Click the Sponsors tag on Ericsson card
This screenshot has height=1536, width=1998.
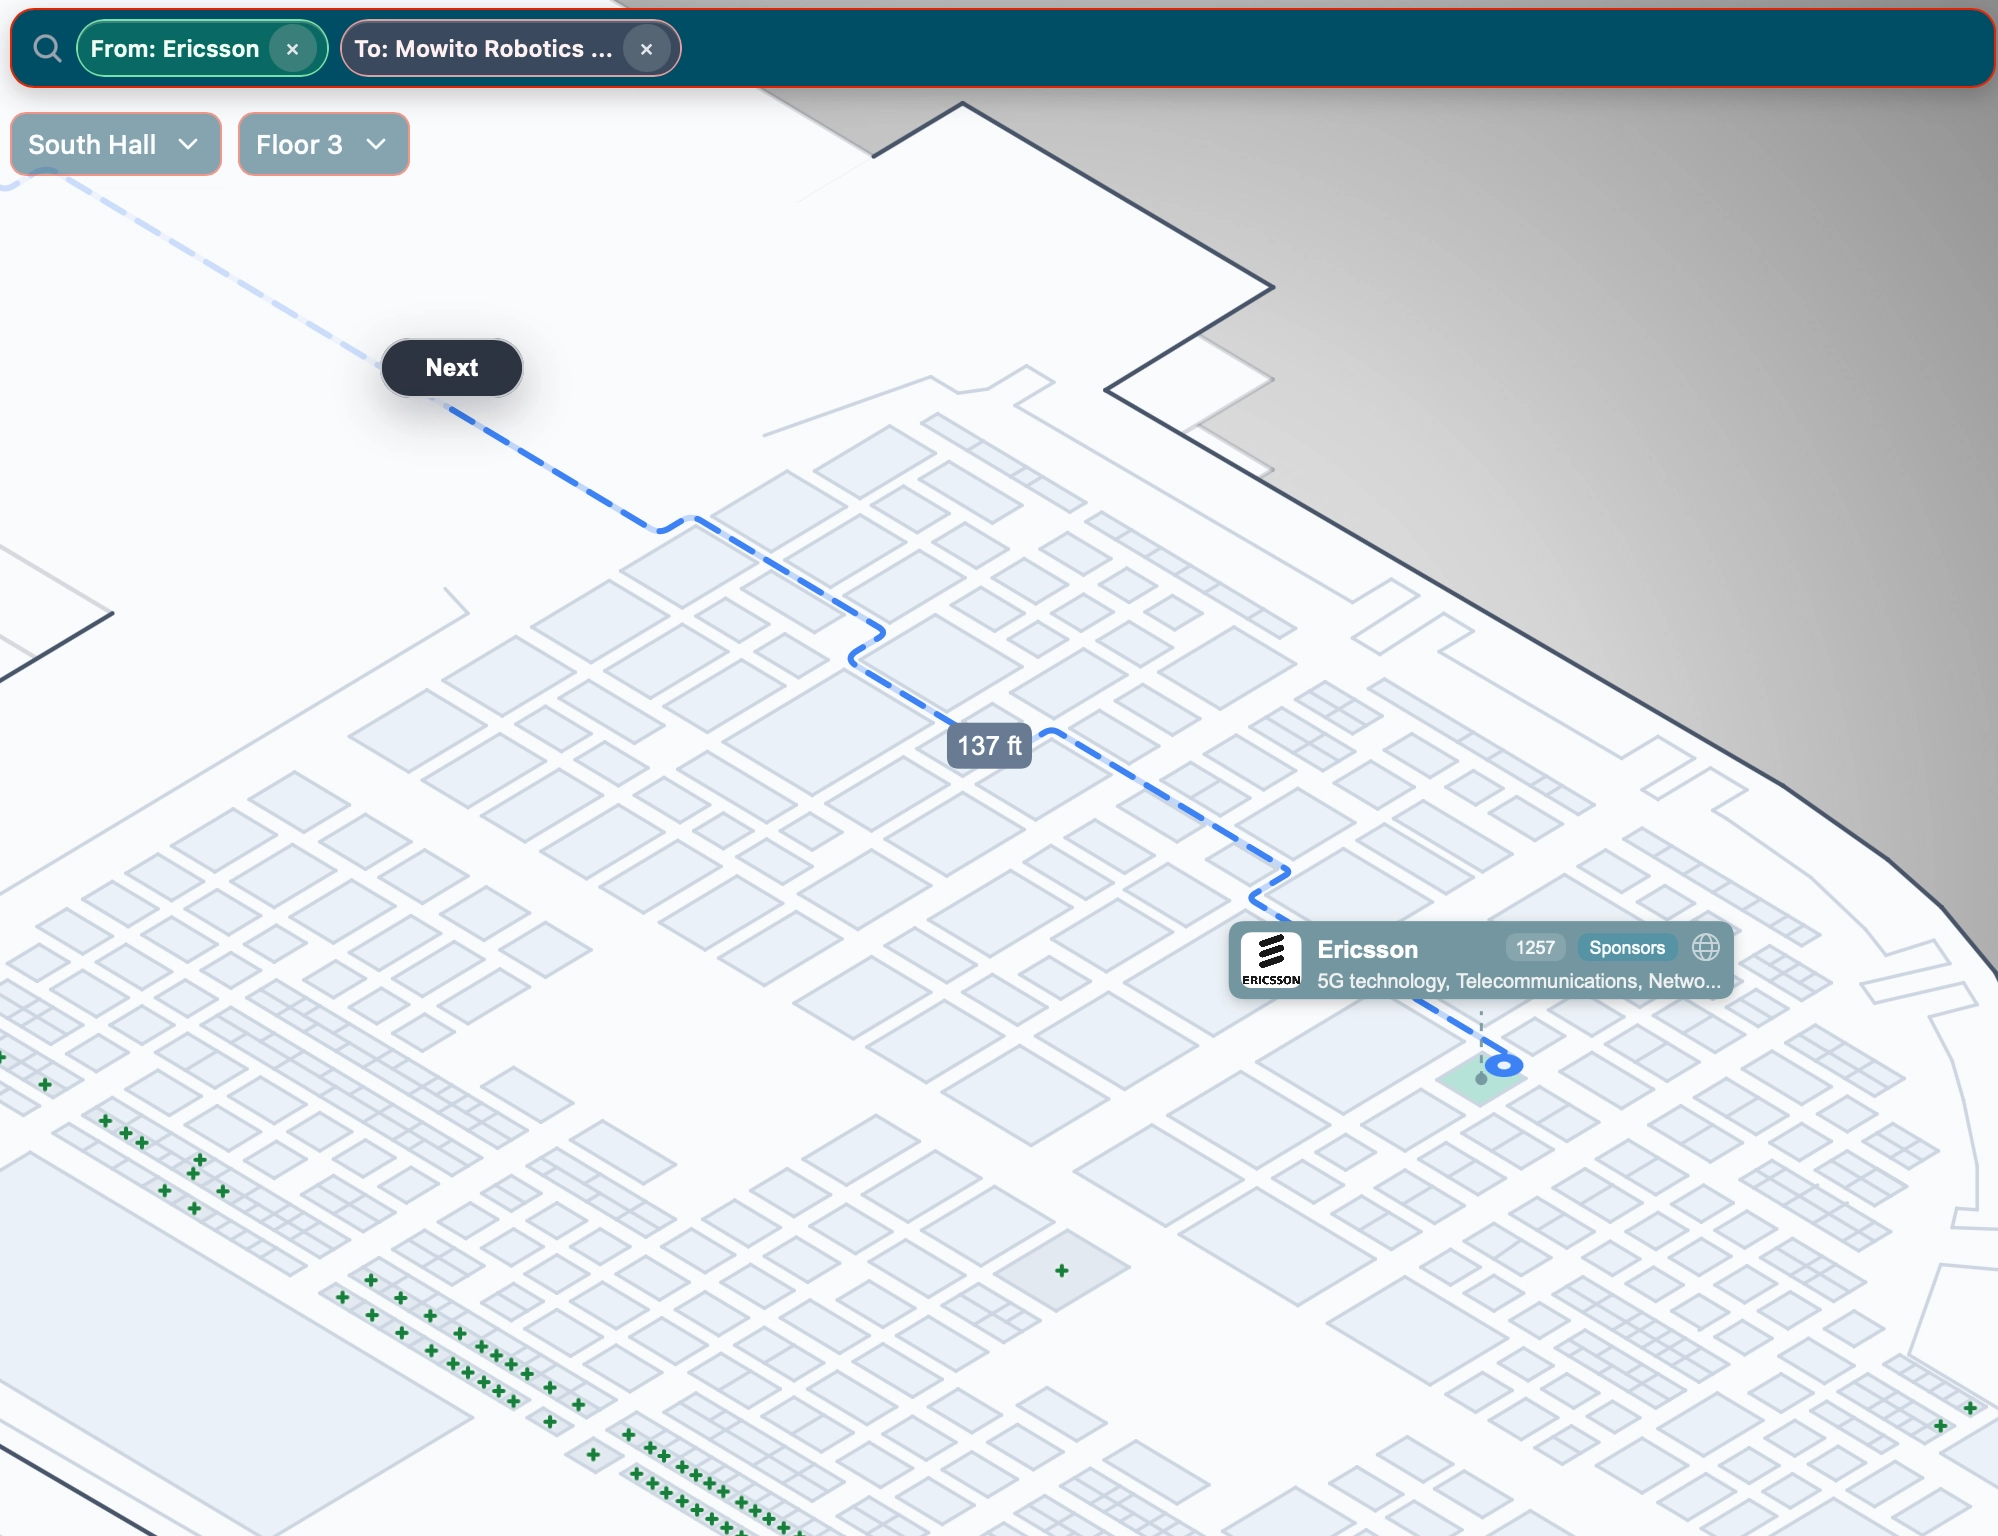(1627, 948)
